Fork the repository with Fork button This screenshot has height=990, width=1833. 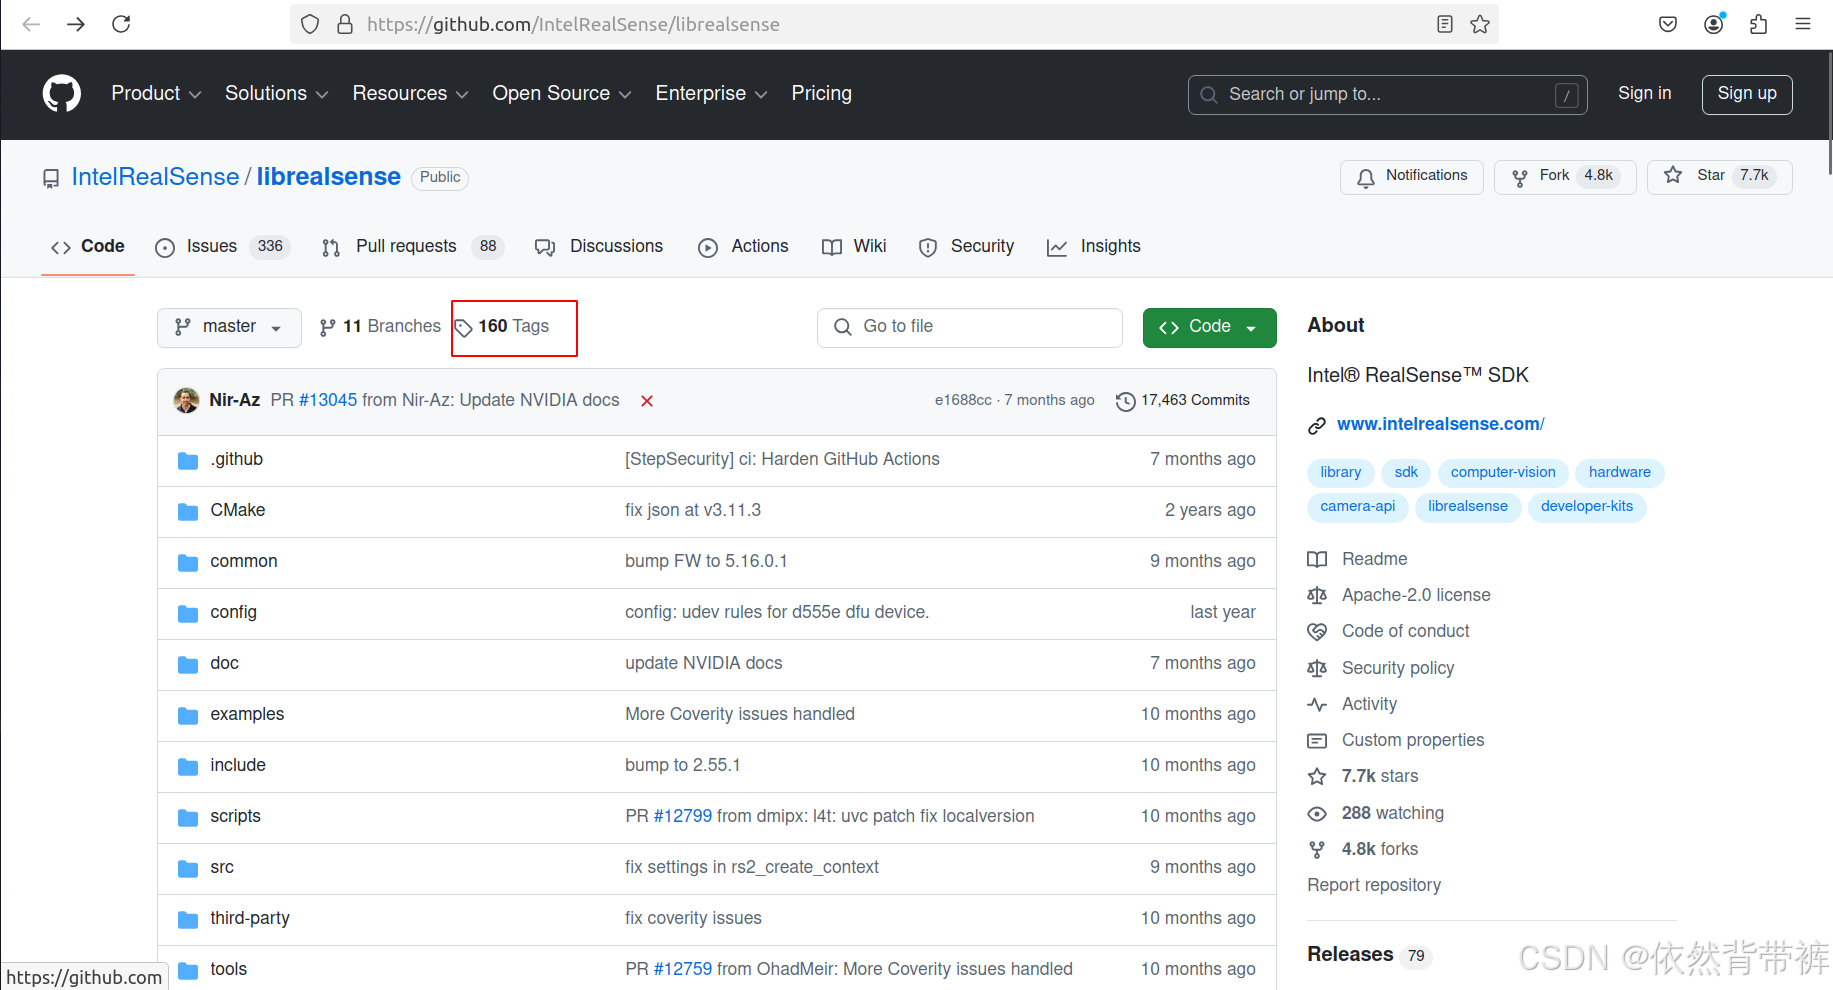pos(1564,176)
